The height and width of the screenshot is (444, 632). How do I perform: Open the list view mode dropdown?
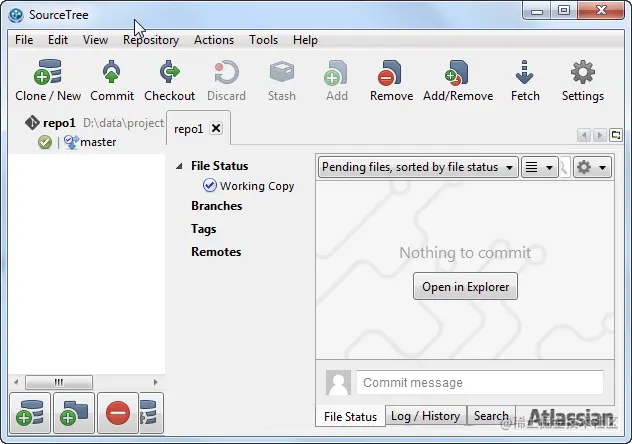pos(540,167)
